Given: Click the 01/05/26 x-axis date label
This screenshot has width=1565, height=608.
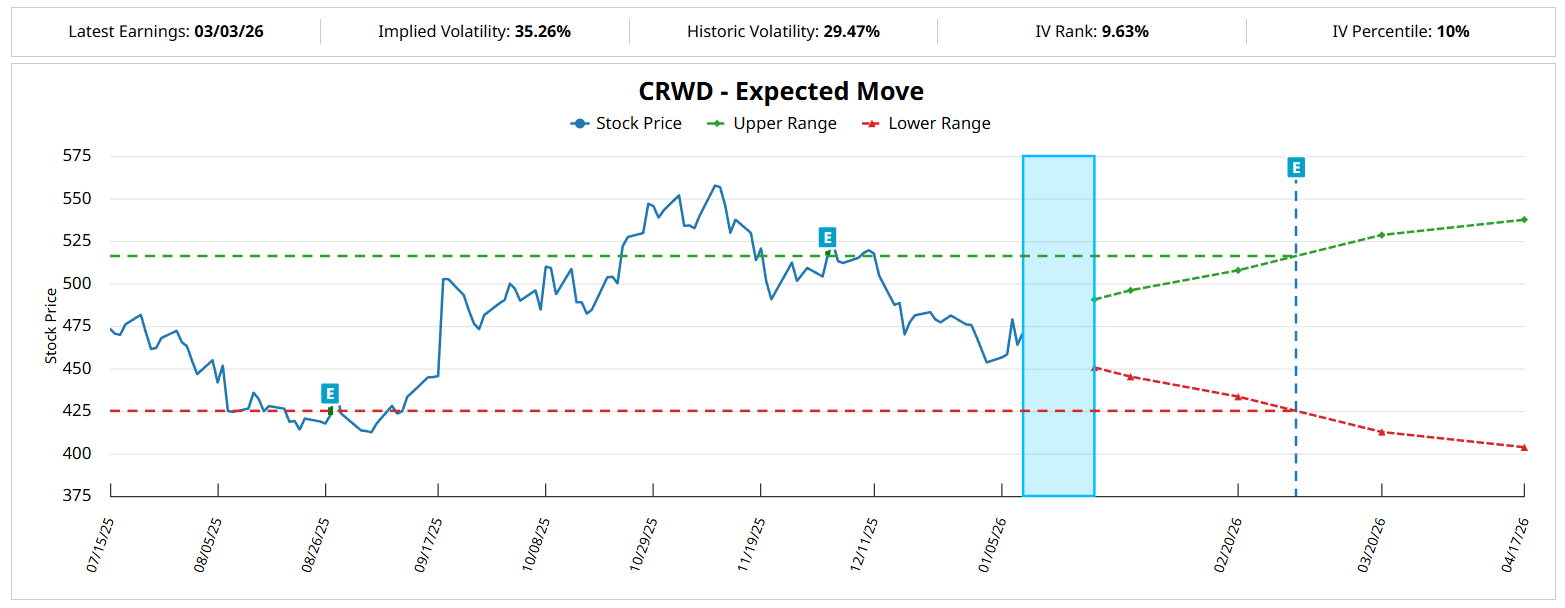Looking at the screenshot, I should [x=992, y=545].
